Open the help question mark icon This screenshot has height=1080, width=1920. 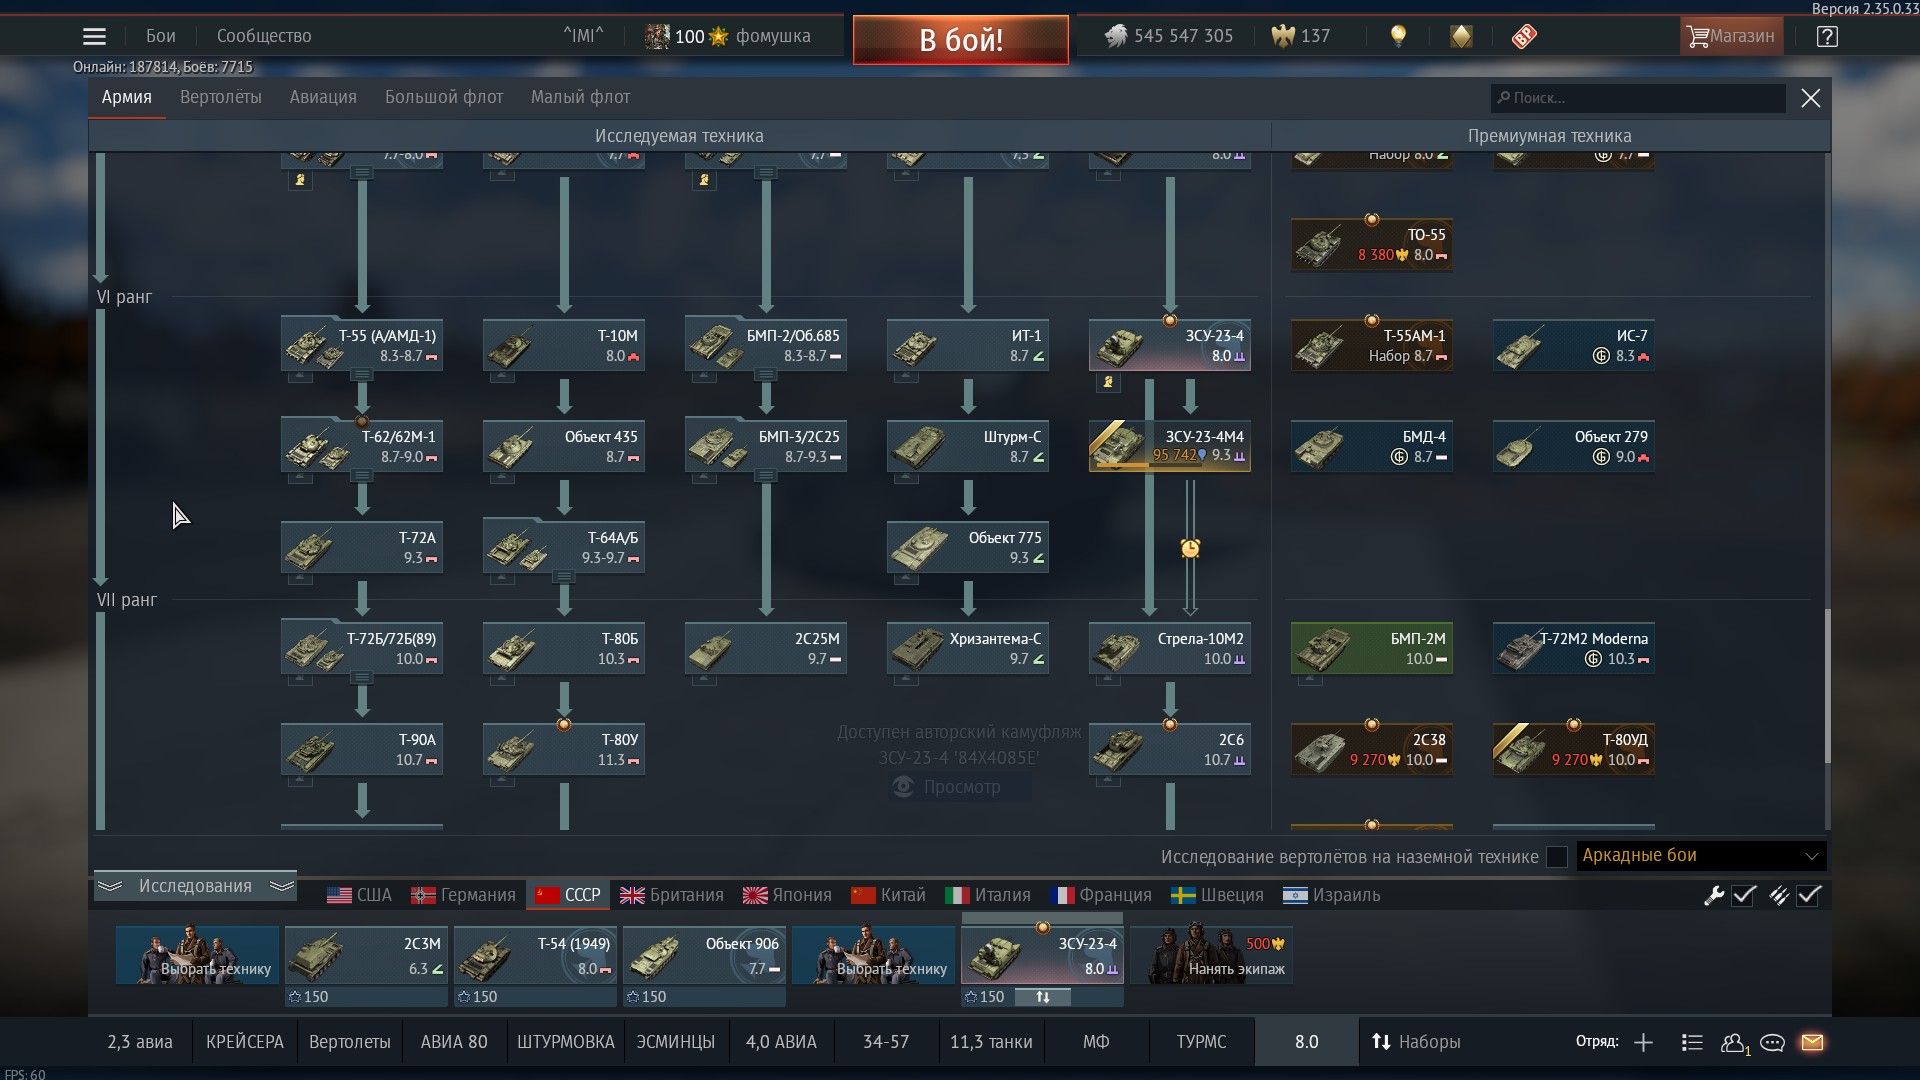(x=1827, y=36)
